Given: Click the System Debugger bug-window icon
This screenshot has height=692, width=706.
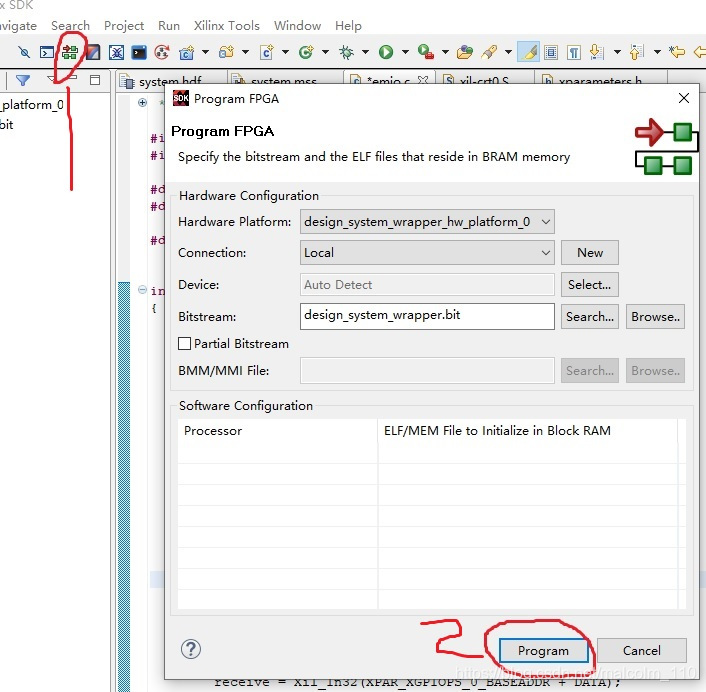Looking at the screenshot, I should [116, 53].
